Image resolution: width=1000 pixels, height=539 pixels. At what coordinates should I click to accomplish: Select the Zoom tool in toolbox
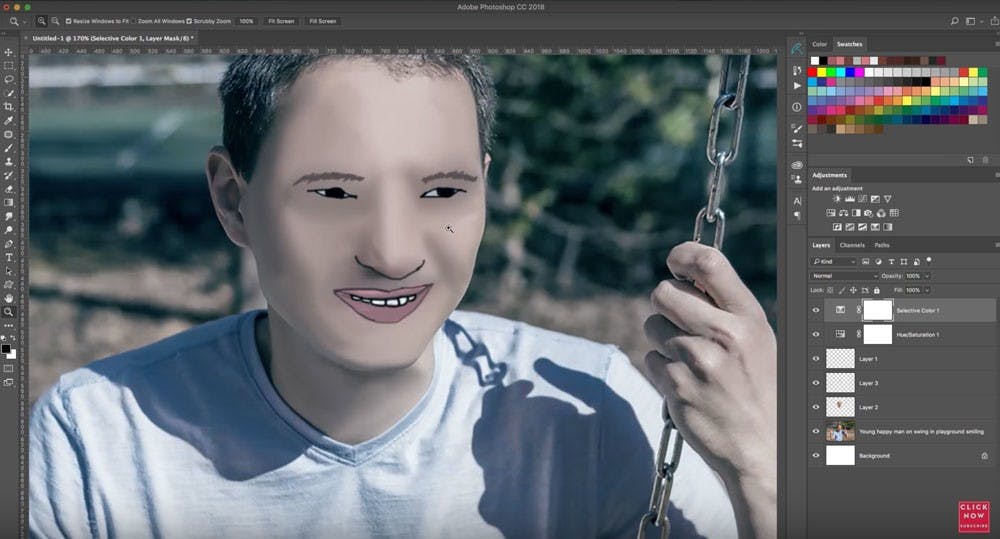point(8,312)
